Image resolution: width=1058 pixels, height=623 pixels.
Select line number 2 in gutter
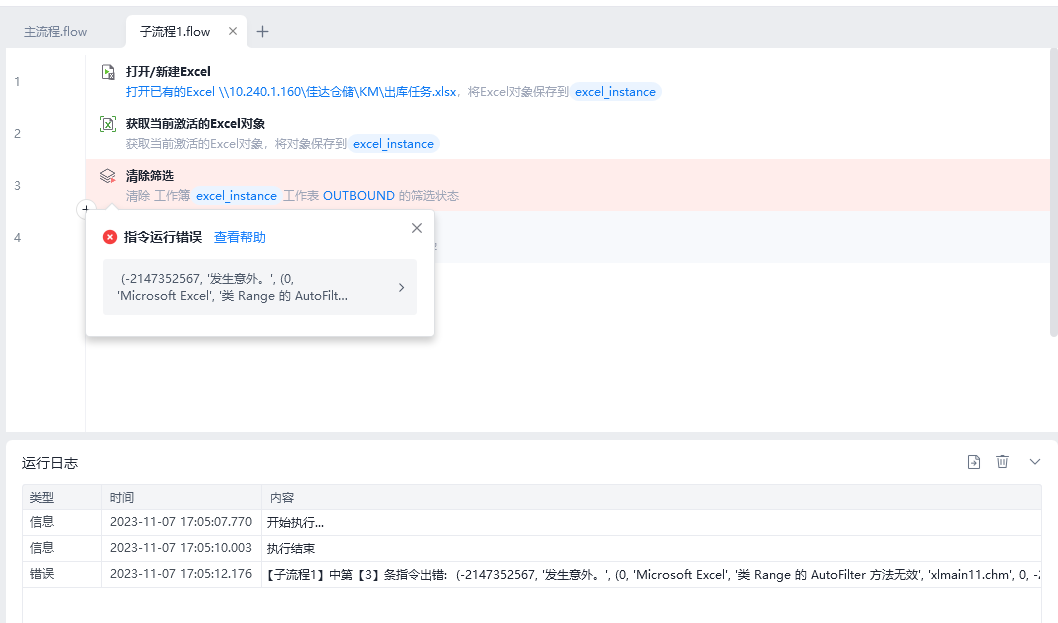tap(18, 134)
